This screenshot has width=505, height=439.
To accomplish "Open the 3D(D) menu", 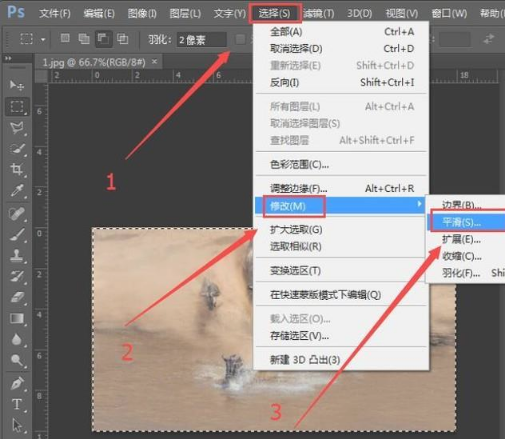I will (x=360, y=14).
